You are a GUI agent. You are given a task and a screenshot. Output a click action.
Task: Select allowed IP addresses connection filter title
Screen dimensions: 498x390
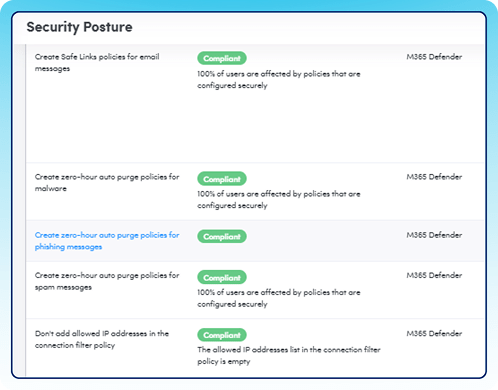coord(102,339)
